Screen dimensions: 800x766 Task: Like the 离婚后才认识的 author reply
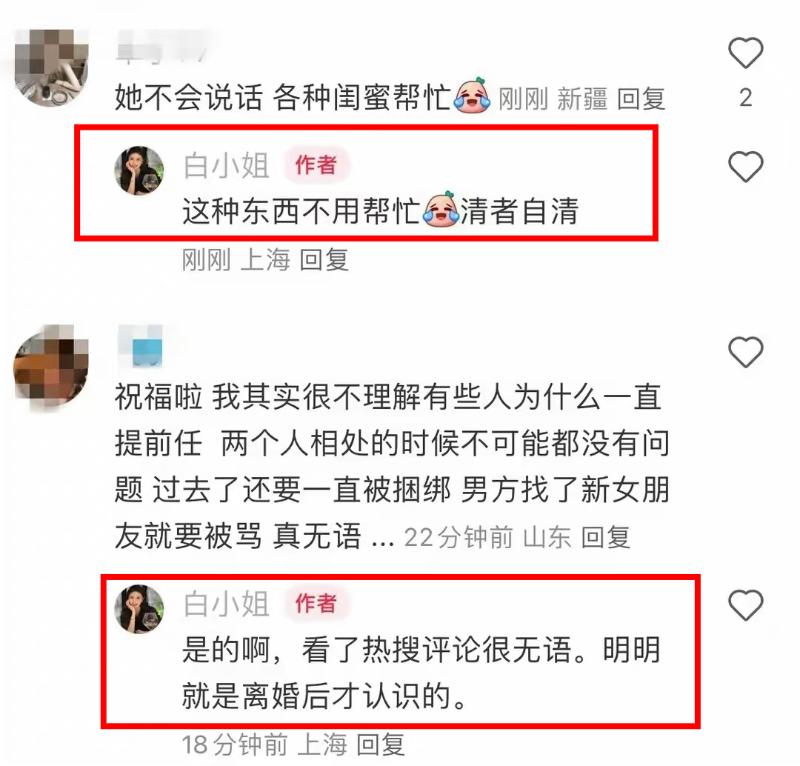(745, 605)
